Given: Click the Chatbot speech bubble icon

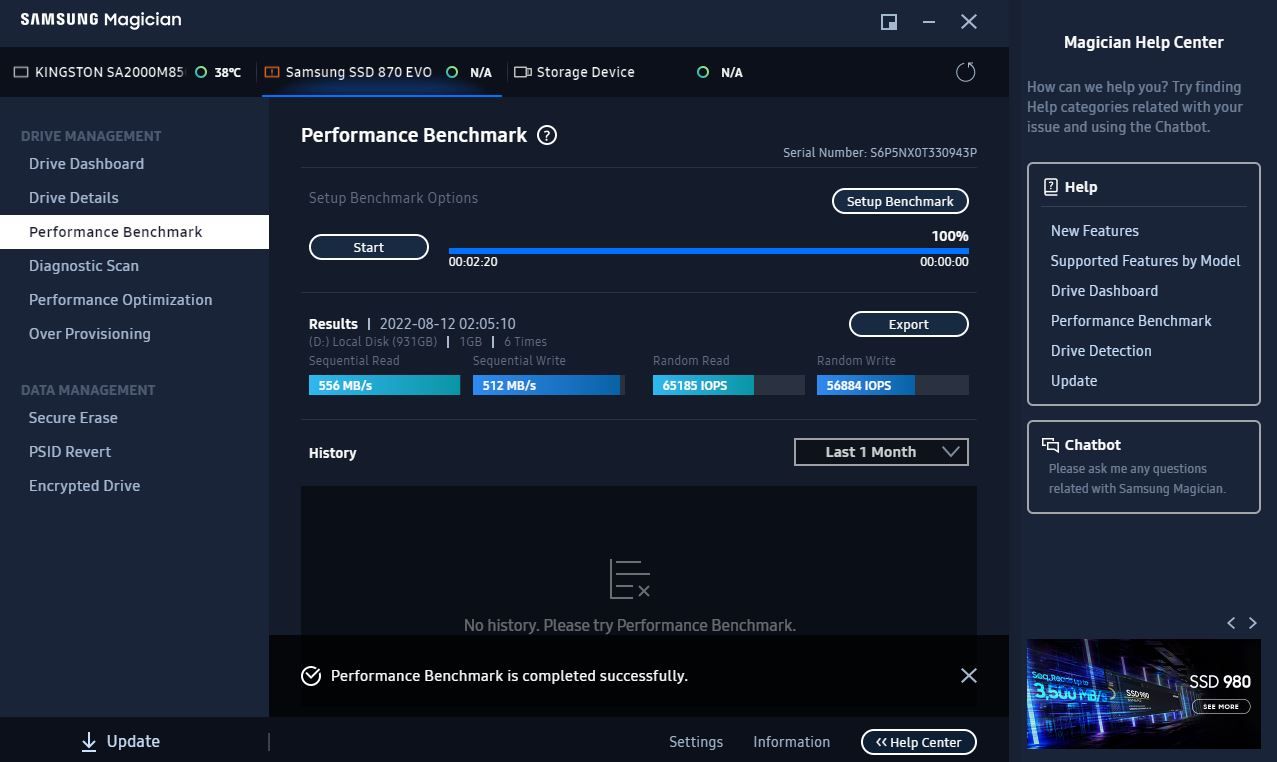Looking at the screenshot, I should coord(1050,445).
